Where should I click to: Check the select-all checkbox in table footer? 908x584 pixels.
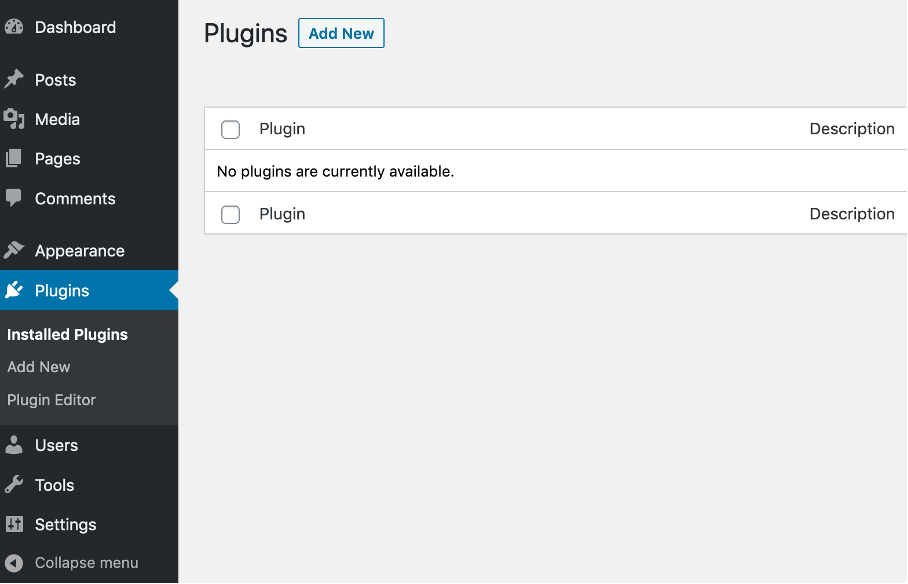click(230, 214)
